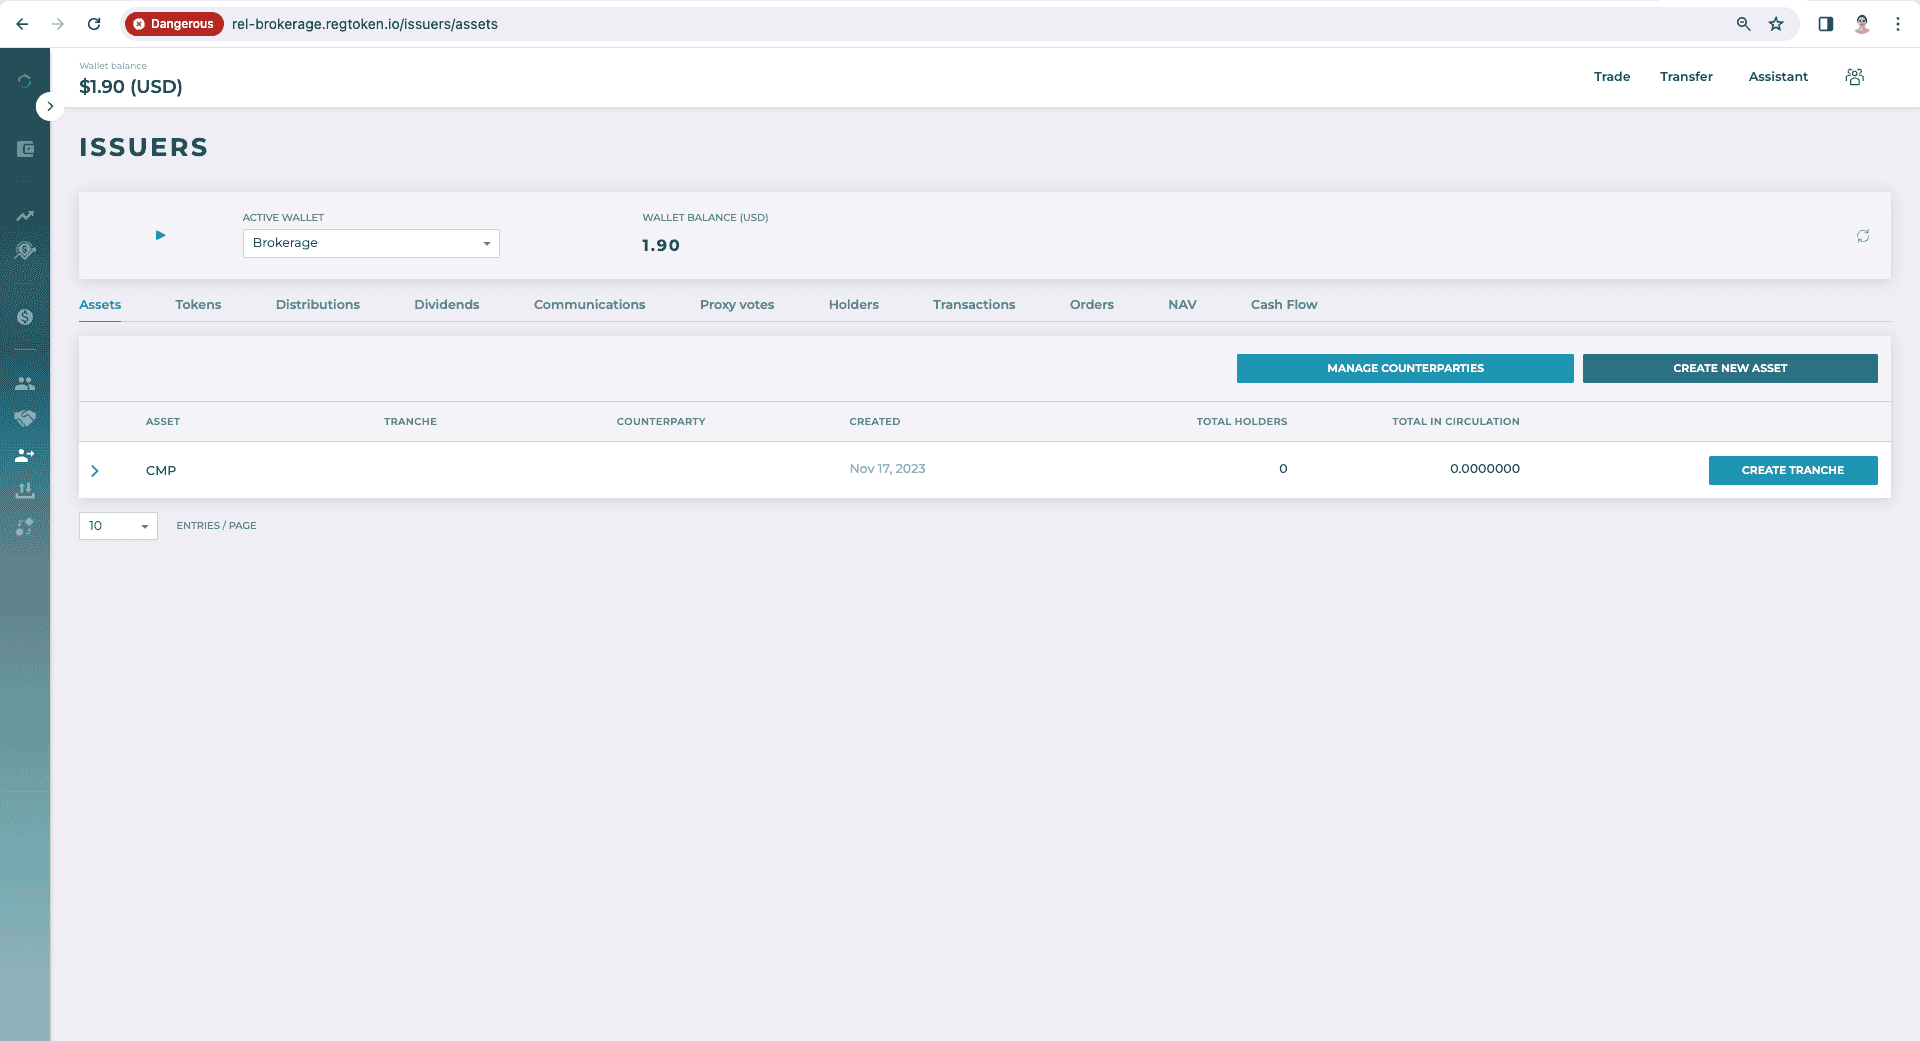Switch to the Assets tab
This screenshot has width=1920, height=1041.
100,305
